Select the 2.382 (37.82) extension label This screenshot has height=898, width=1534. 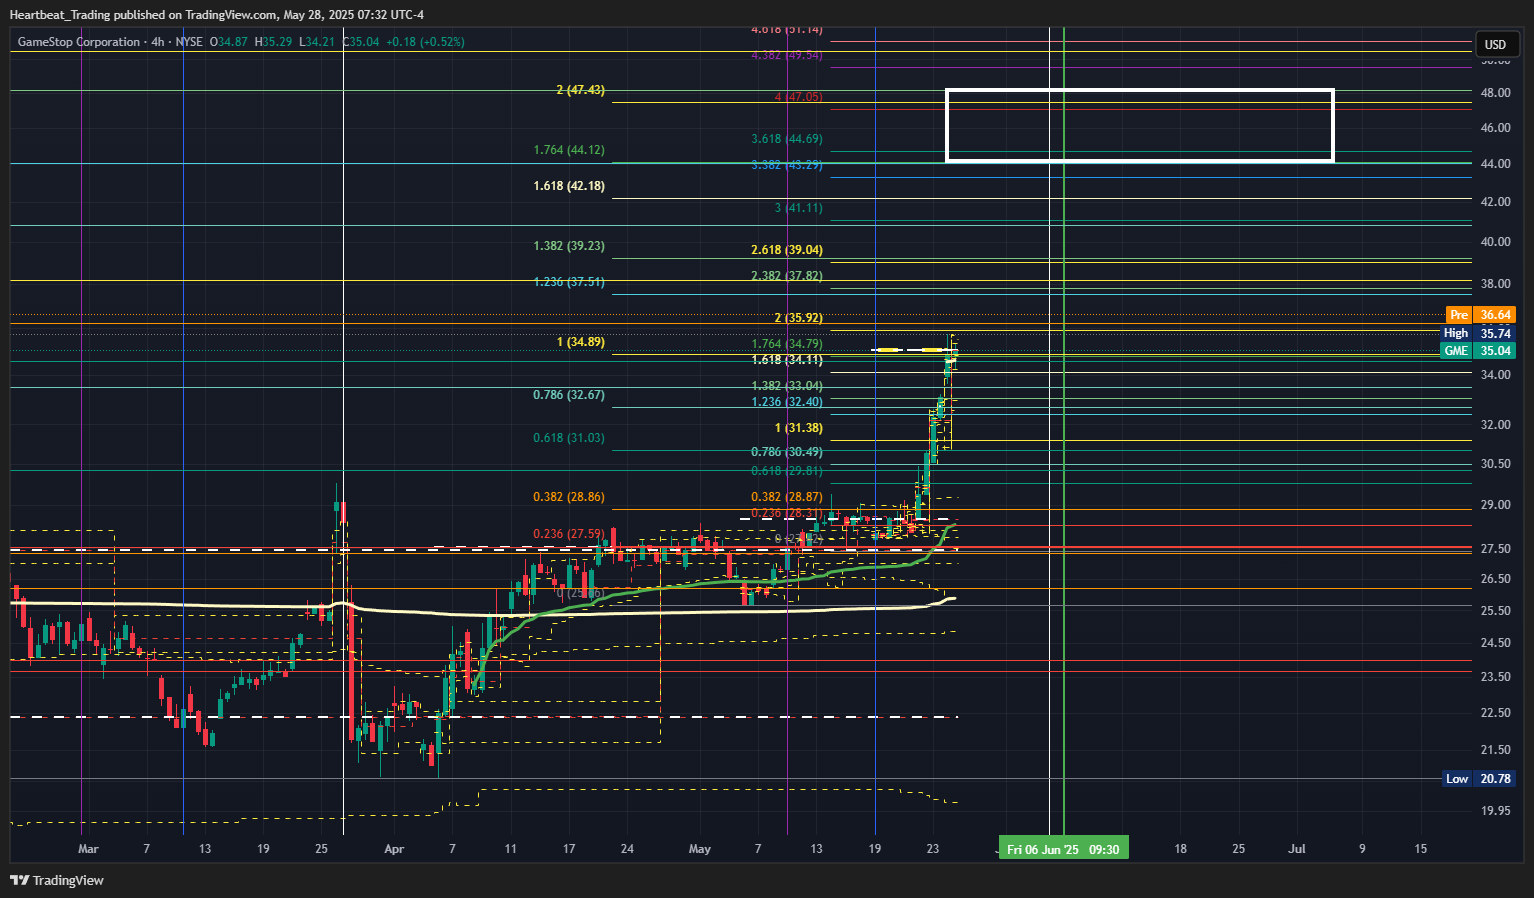coord(787,276)
